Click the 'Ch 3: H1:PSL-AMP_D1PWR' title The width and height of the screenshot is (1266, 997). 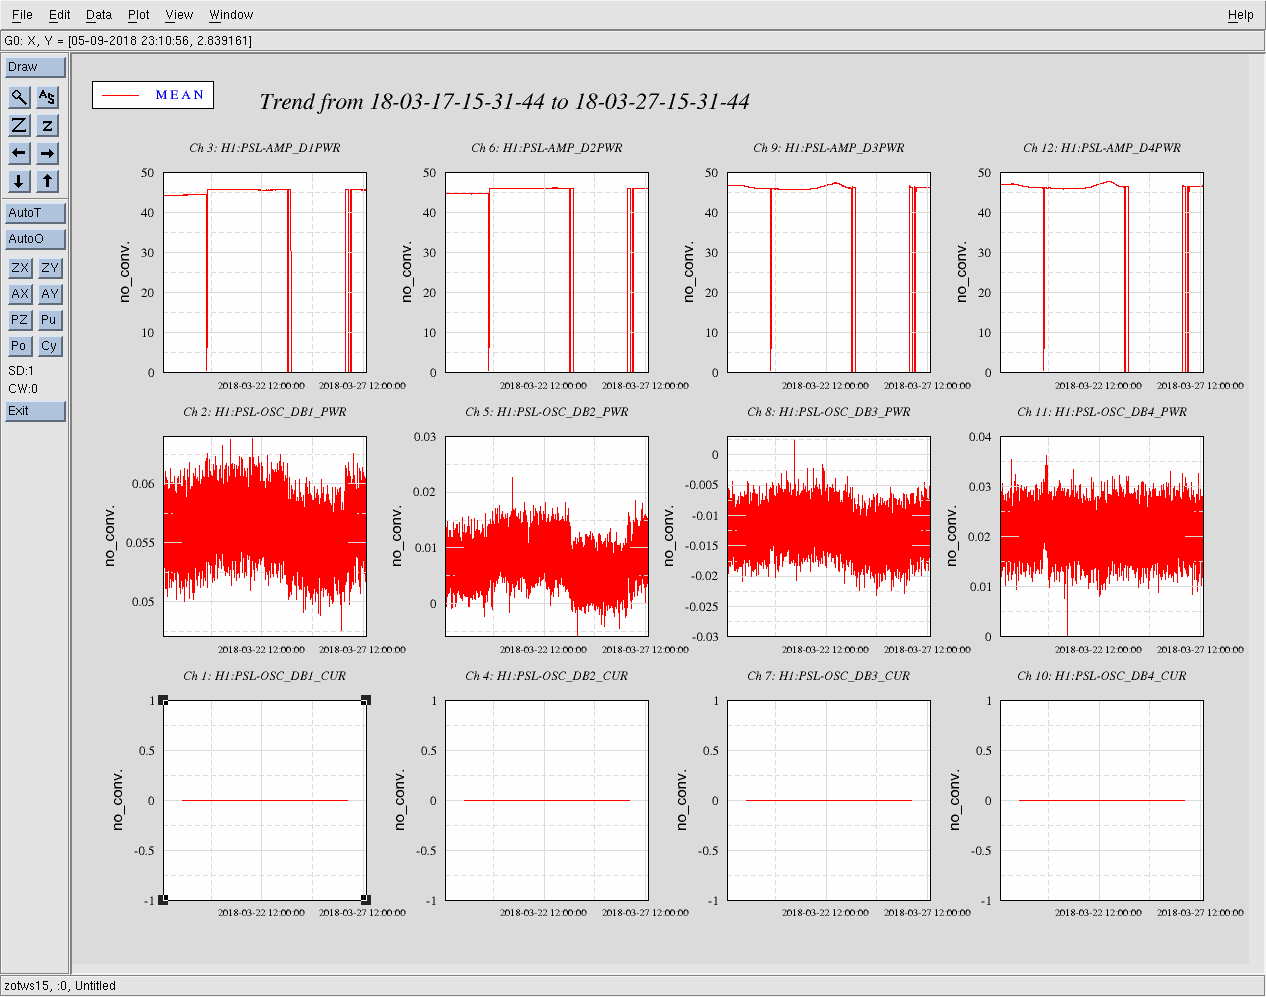pos(265,148)
